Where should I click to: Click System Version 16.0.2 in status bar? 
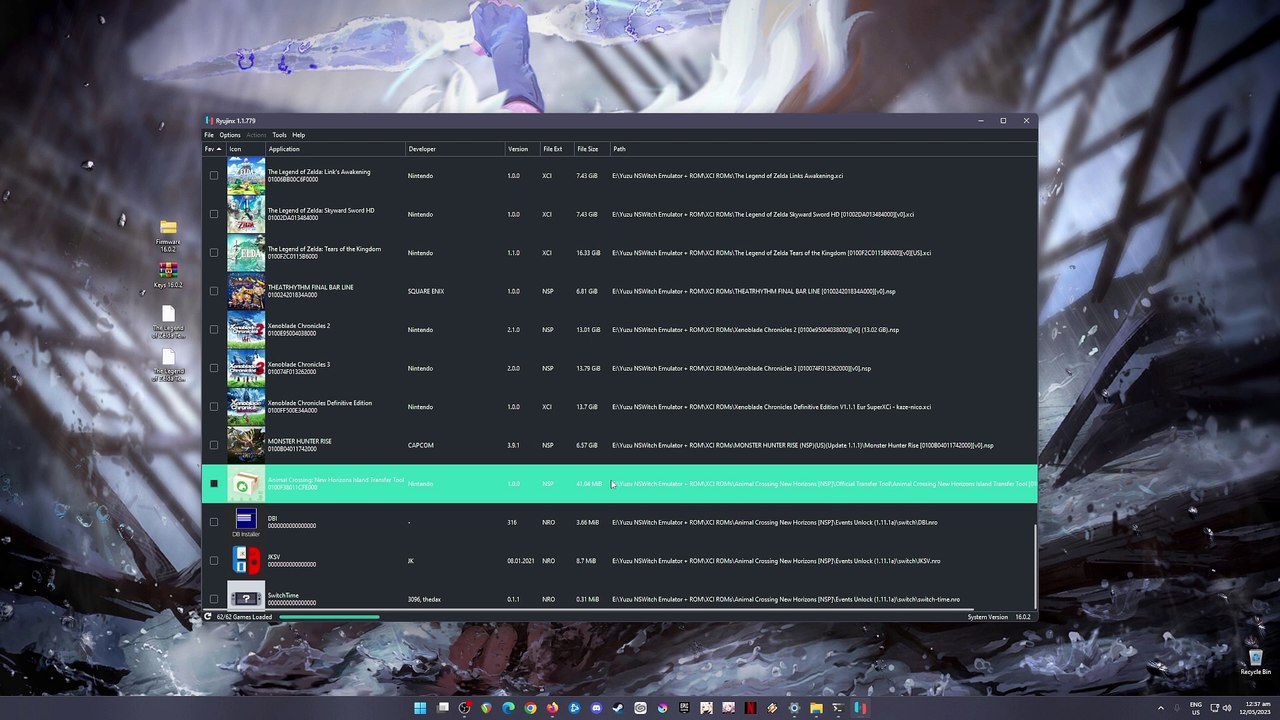(999, 617)
